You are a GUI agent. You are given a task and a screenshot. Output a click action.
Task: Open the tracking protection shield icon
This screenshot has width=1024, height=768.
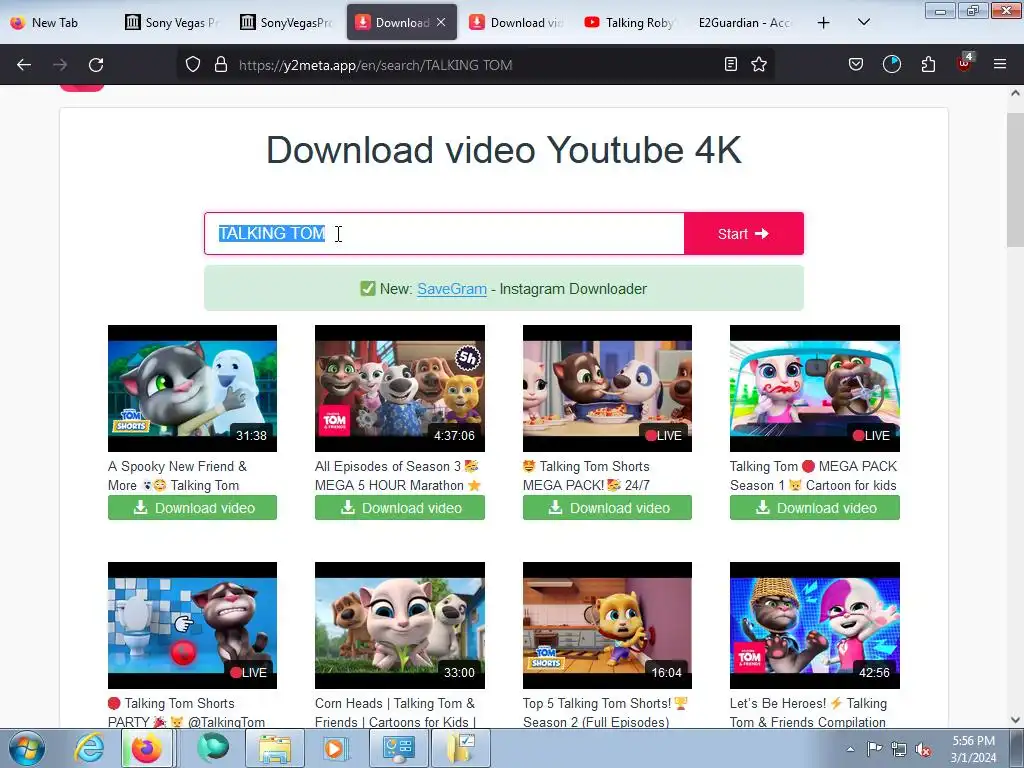[x=193, y=65]
